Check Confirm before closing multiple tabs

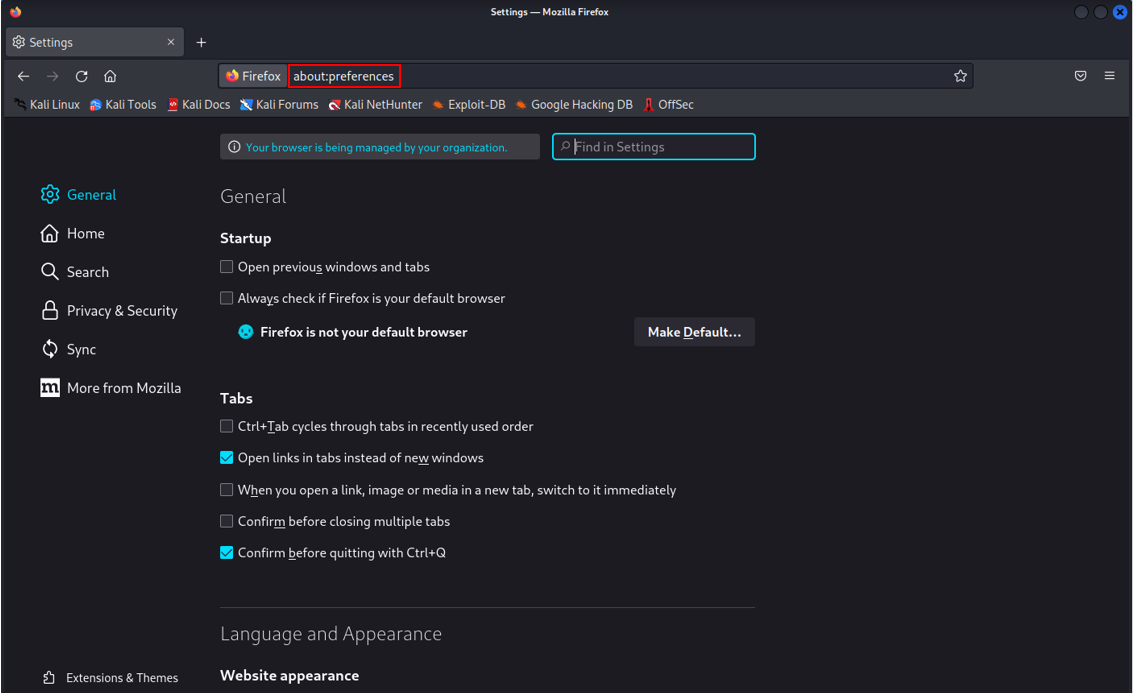pos(227,521)
